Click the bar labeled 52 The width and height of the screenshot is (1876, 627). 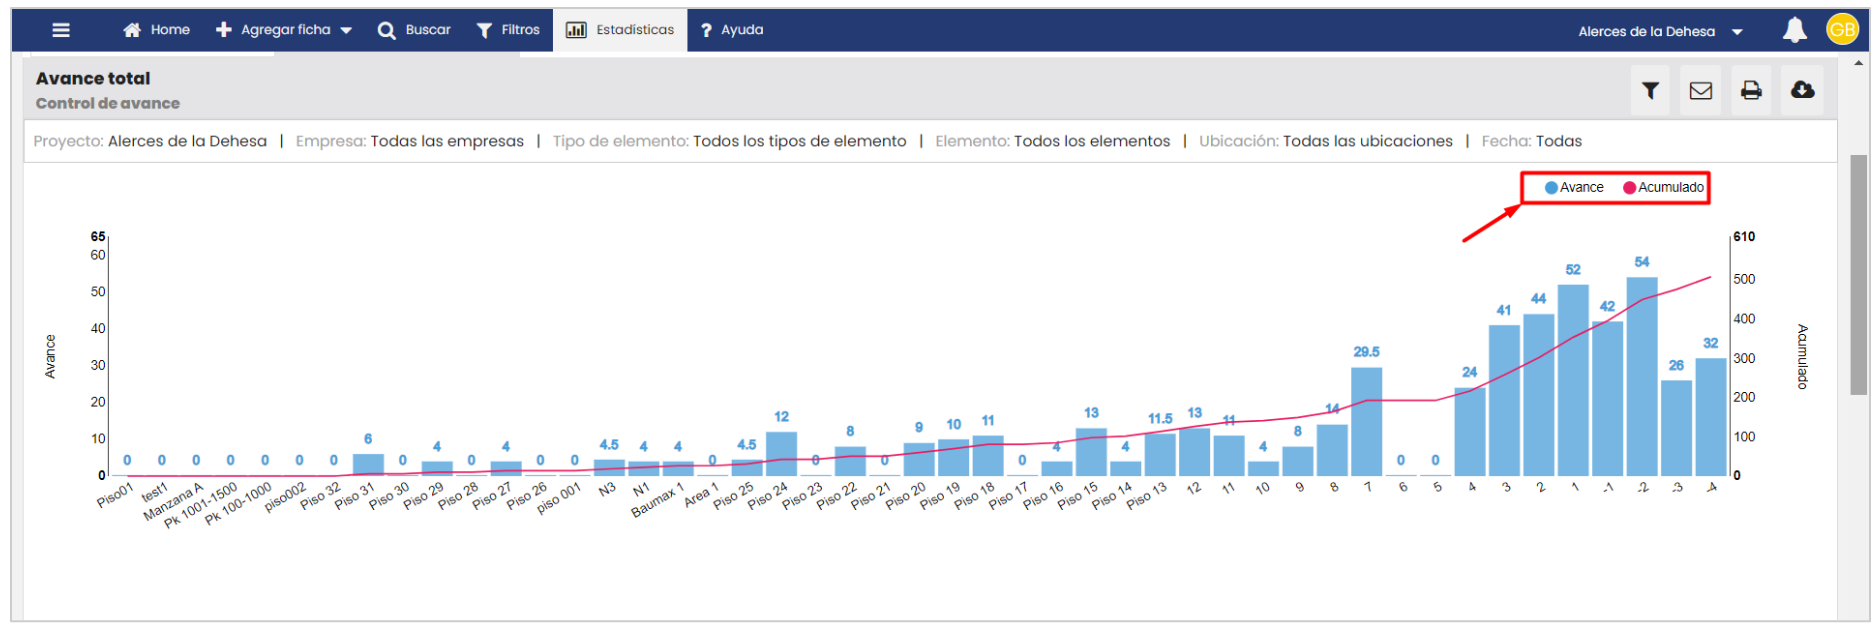pyautogui.click(x=1573, y=380)
